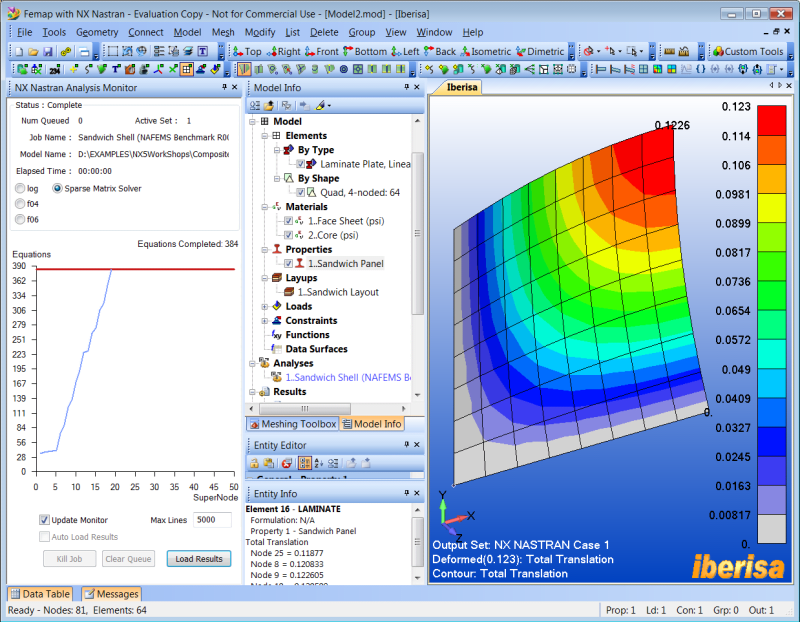
Task: Select the f06 radio button
Action: point(20,219)
